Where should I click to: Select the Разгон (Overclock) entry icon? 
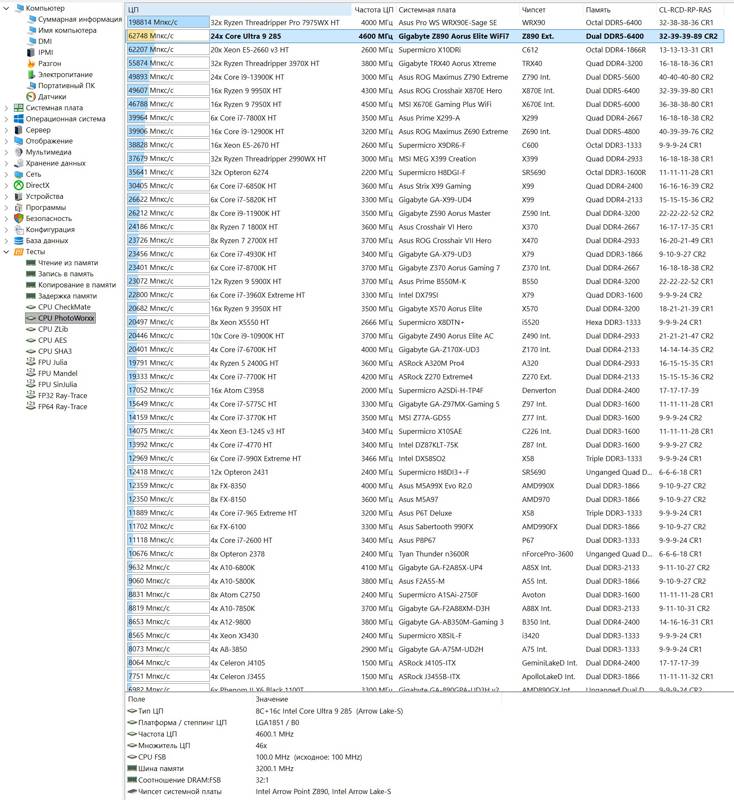click(30, 63)
